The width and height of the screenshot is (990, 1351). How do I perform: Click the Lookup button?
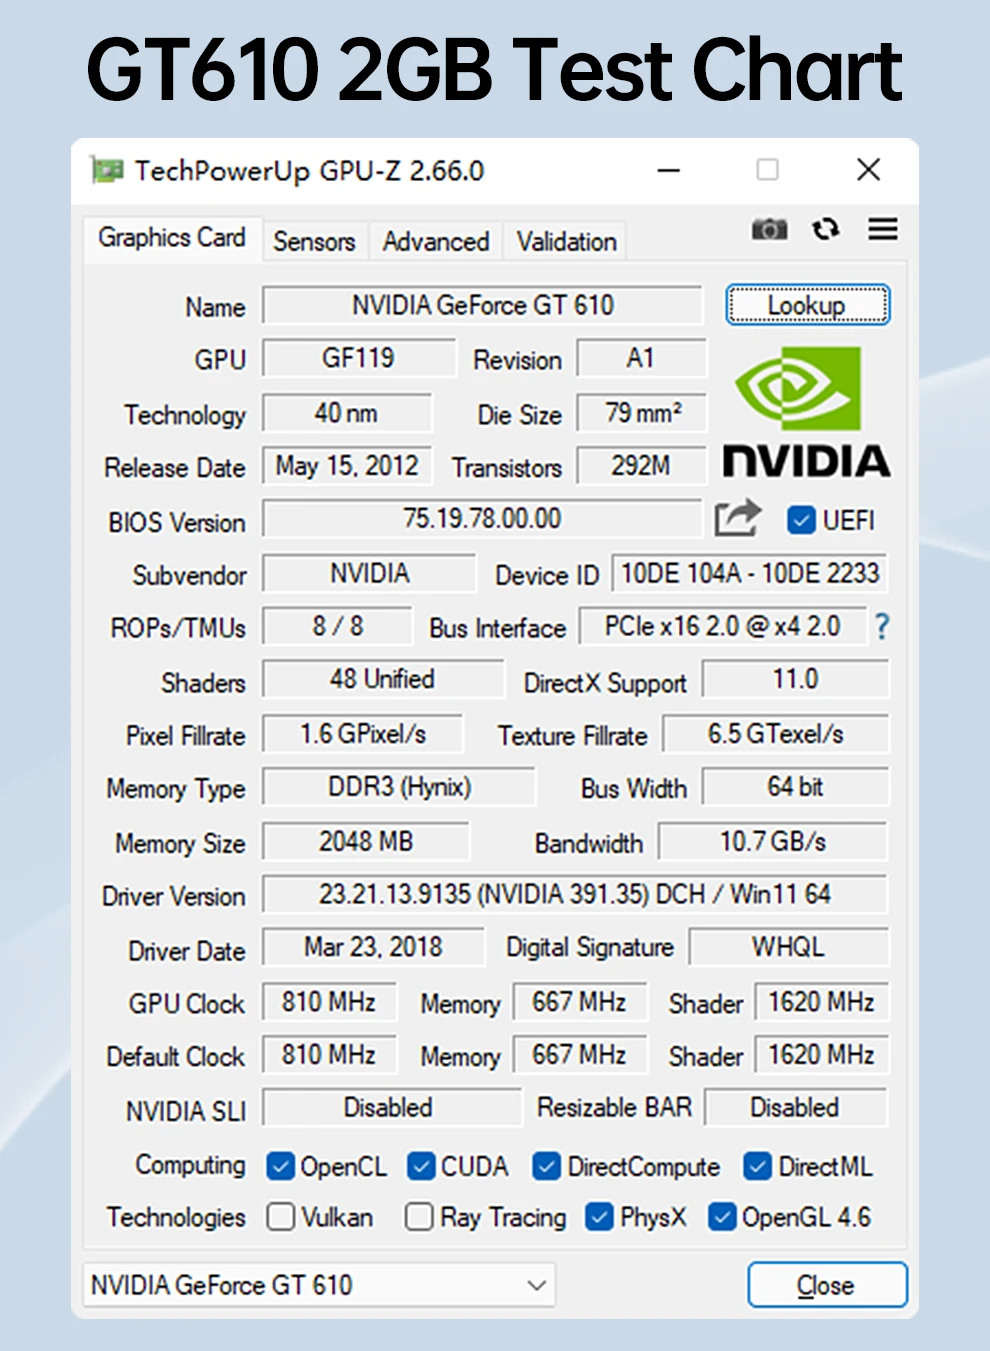tap(807, 305)
